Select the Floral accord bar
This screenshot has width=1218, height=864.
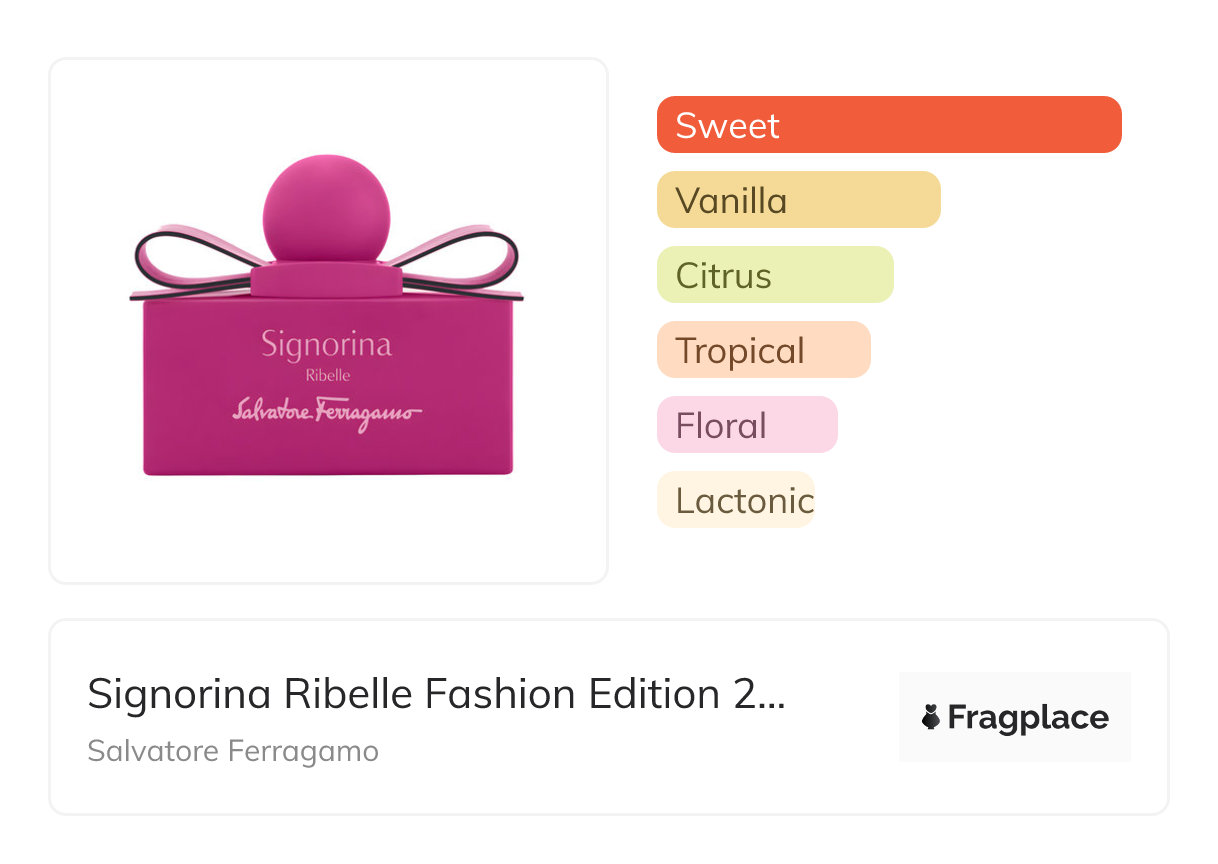[x=746, y=425]
